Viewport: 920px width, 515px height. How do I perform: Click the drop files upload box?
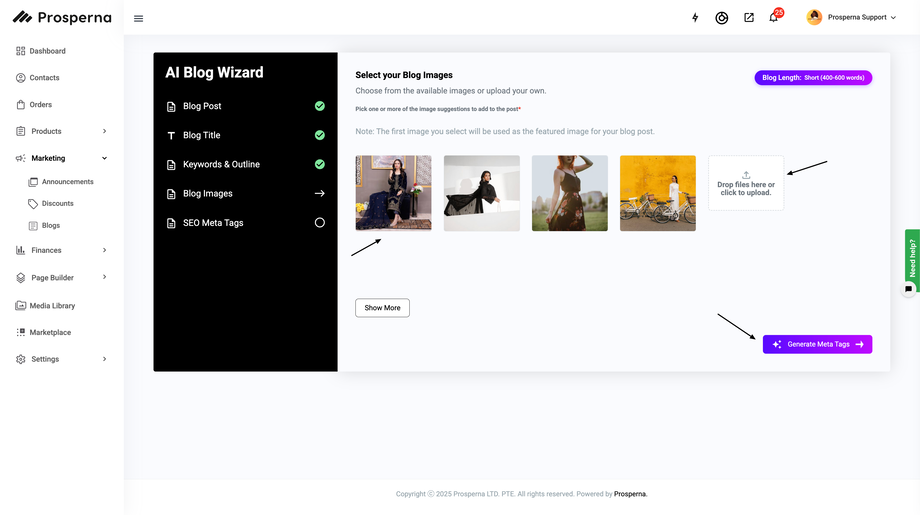point(746,183)
